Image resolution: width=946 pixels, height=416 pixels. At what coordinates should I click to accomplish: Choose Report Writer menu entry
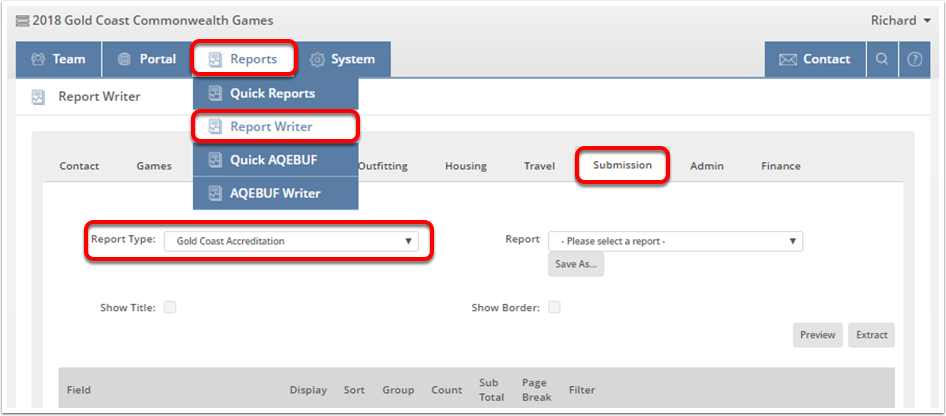tap(276, 127)
